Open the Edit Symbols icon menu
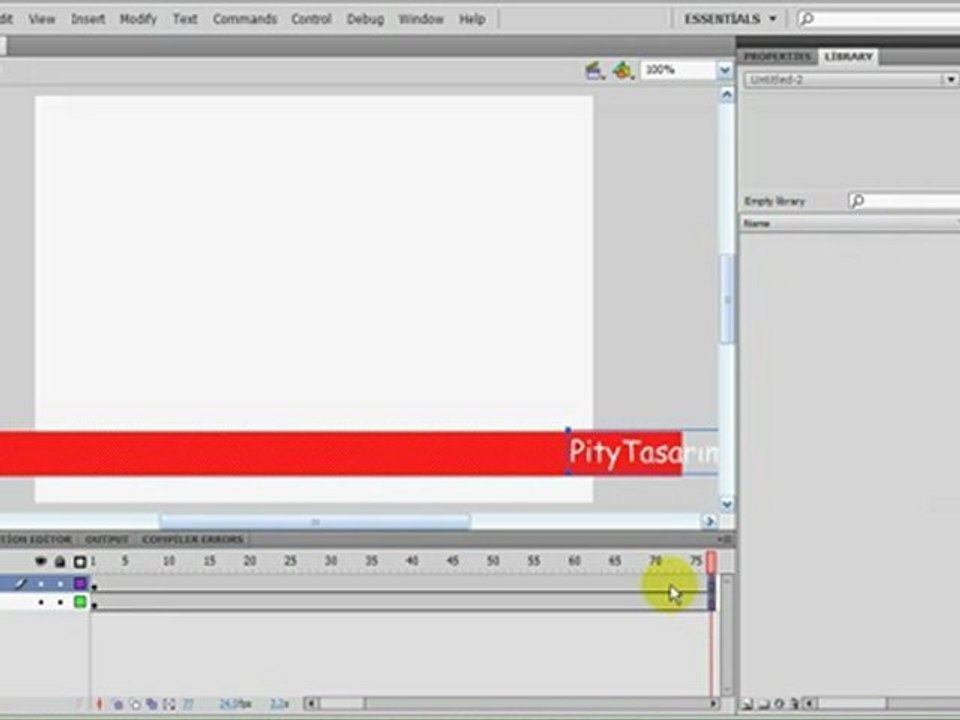 [623, 71]
